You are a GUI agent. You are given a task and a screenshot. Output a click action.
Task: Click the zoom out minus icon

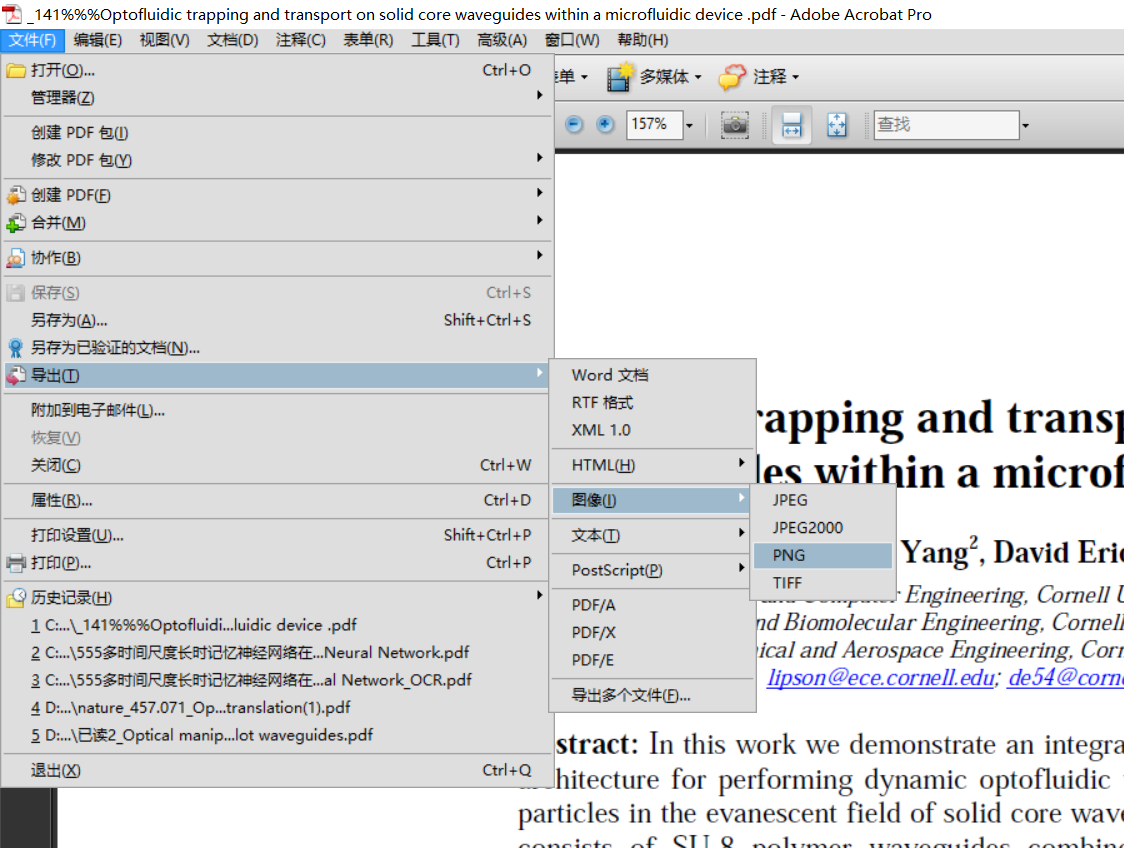[573, 125]
